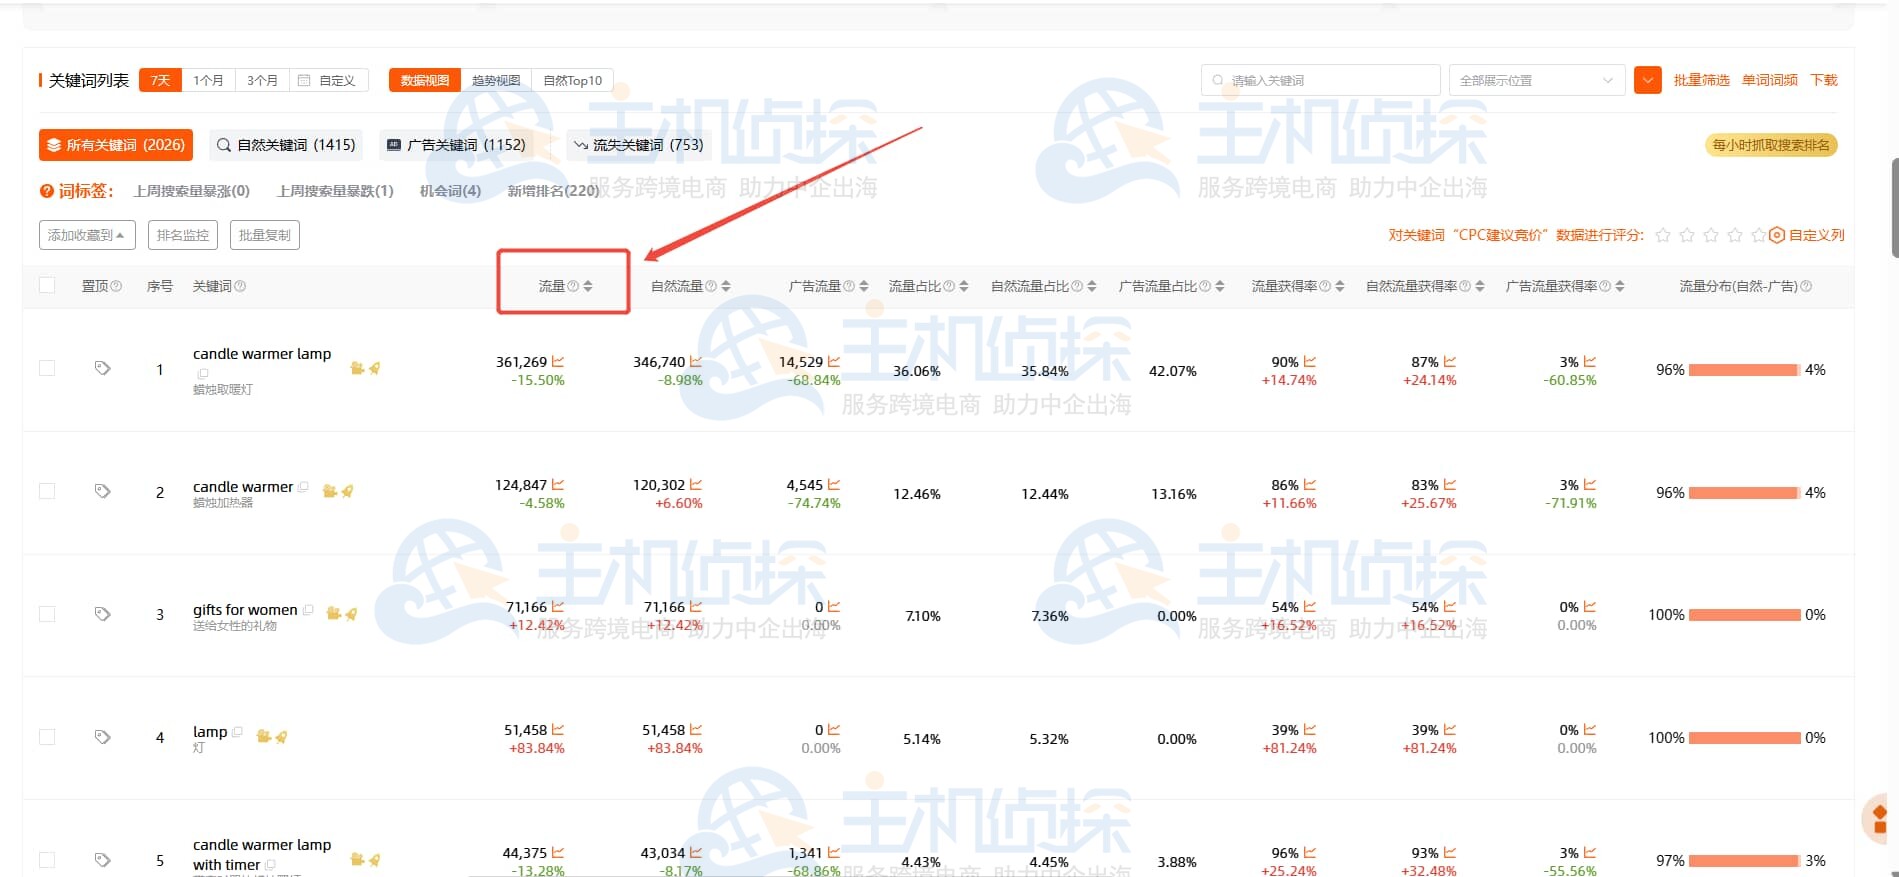This screenshot has width=1899, height=877.
Task: Select the 1个月 time range tab
Action: point(208,80)
